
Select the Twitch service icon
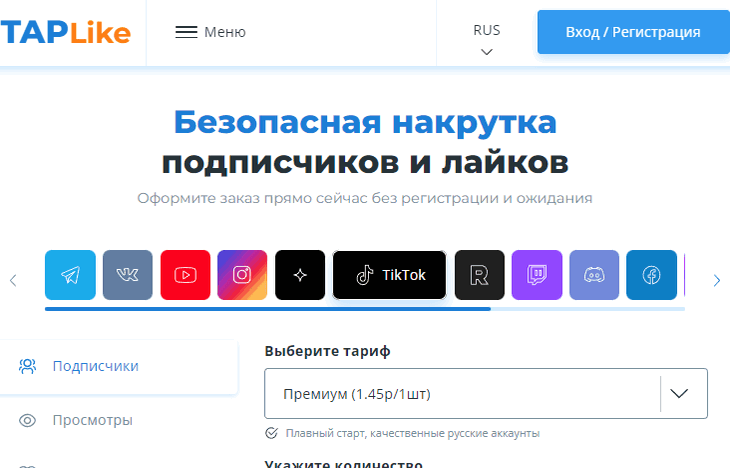pyautogui.click(x=537, y=275)
